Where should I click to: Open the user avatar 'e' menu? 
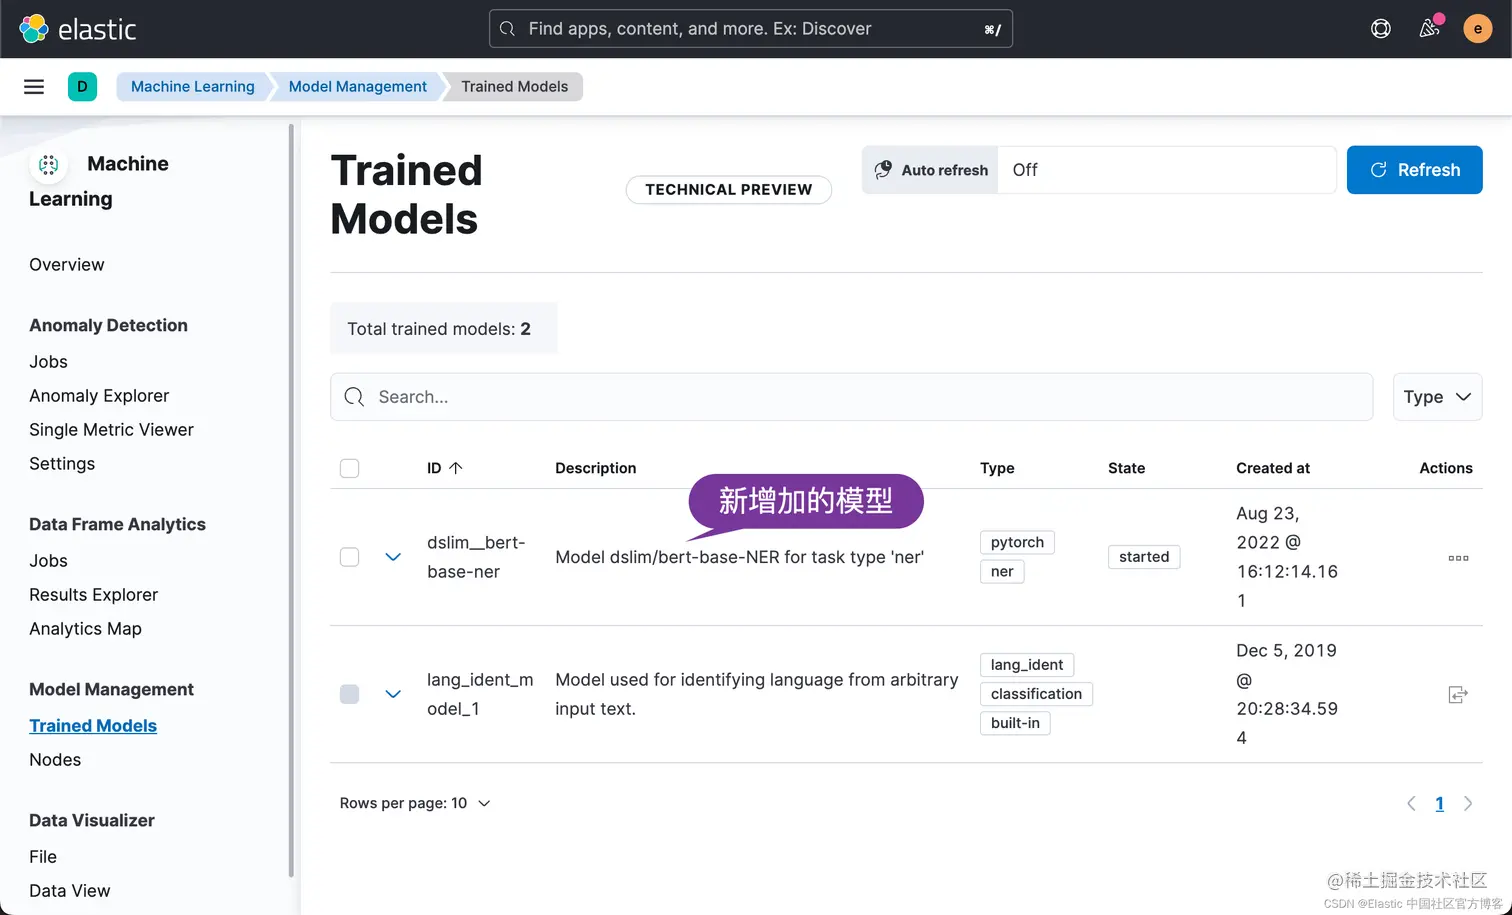pos(1478,29)
